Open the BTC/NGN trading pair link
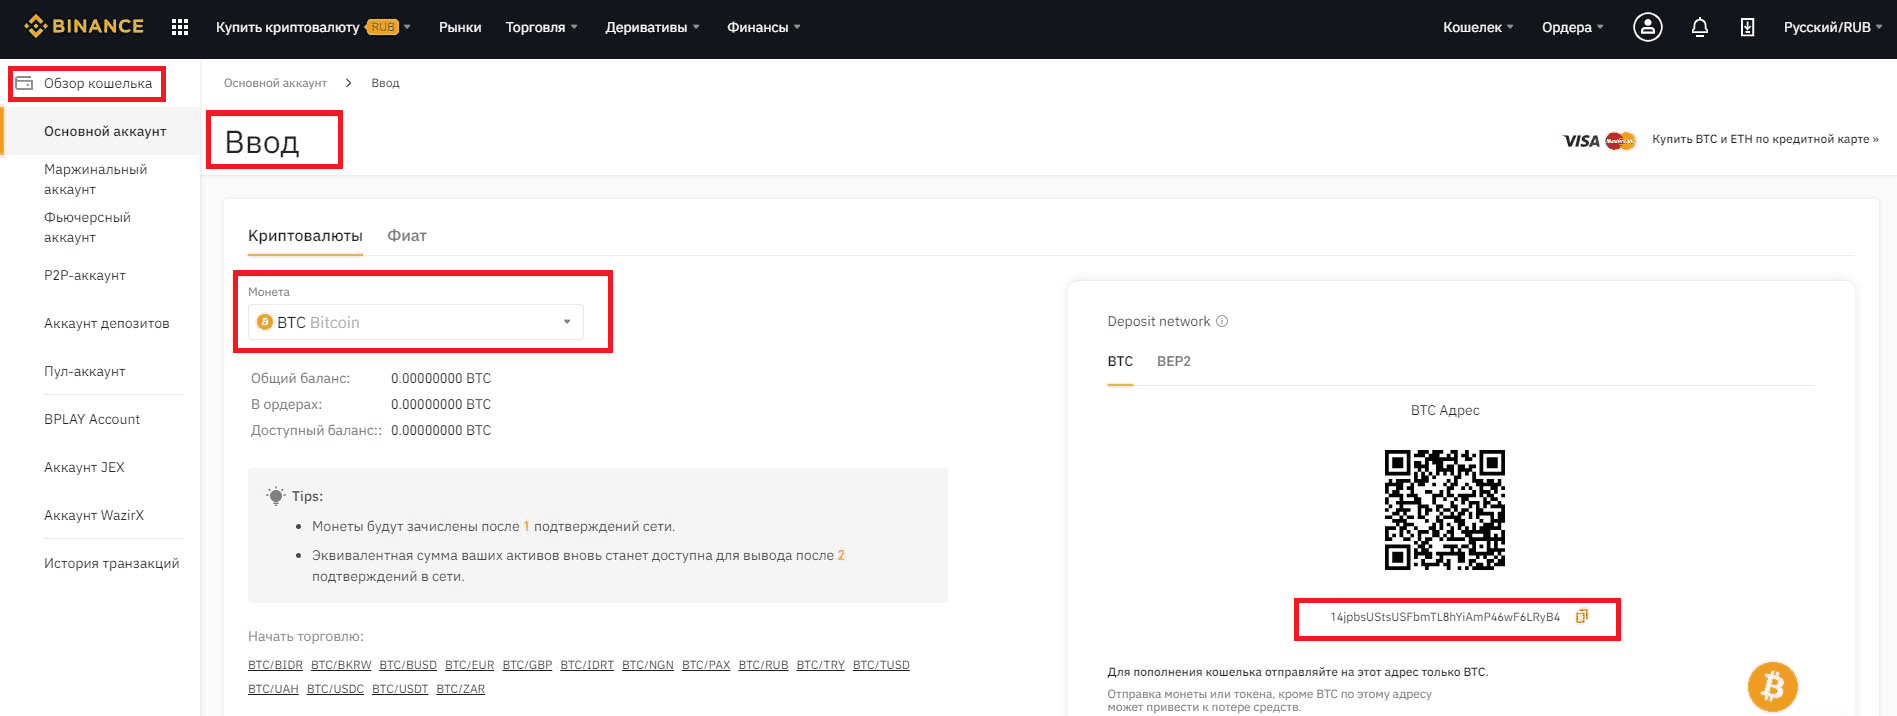 tap(648, 665)
